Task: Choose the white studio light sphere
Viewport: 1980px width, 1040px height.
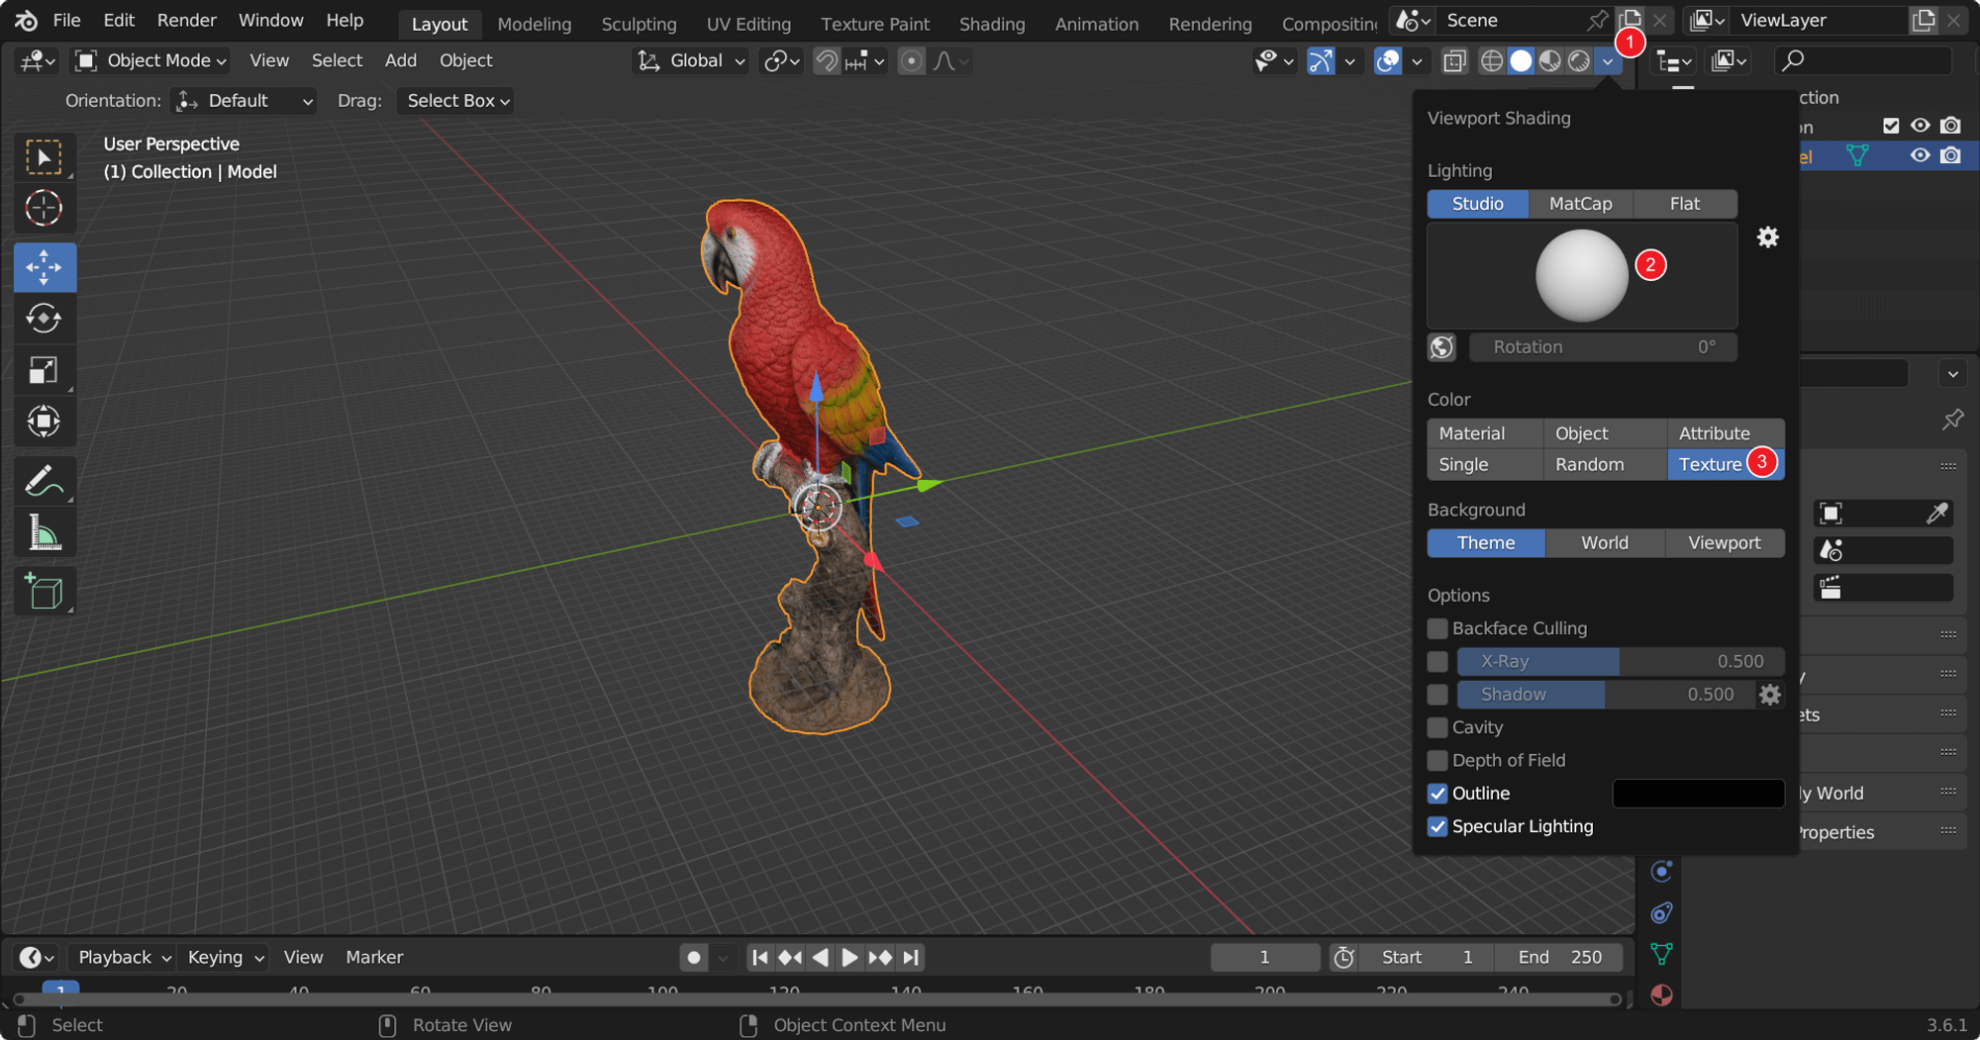Action: coord(1580,275)
